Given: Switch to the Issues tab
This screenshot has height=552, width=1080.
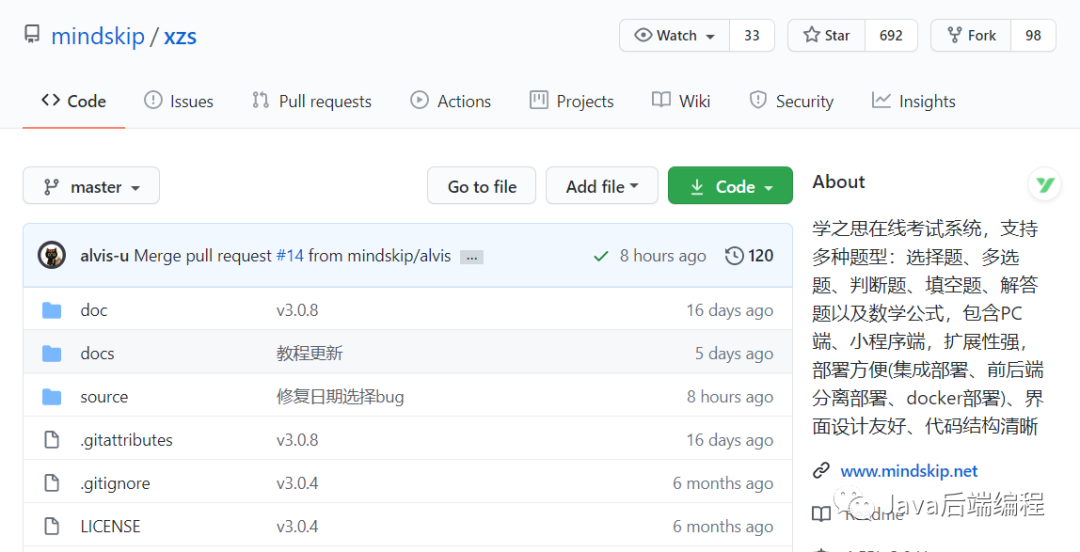Looking at the screenshot, I should [178, 101].
